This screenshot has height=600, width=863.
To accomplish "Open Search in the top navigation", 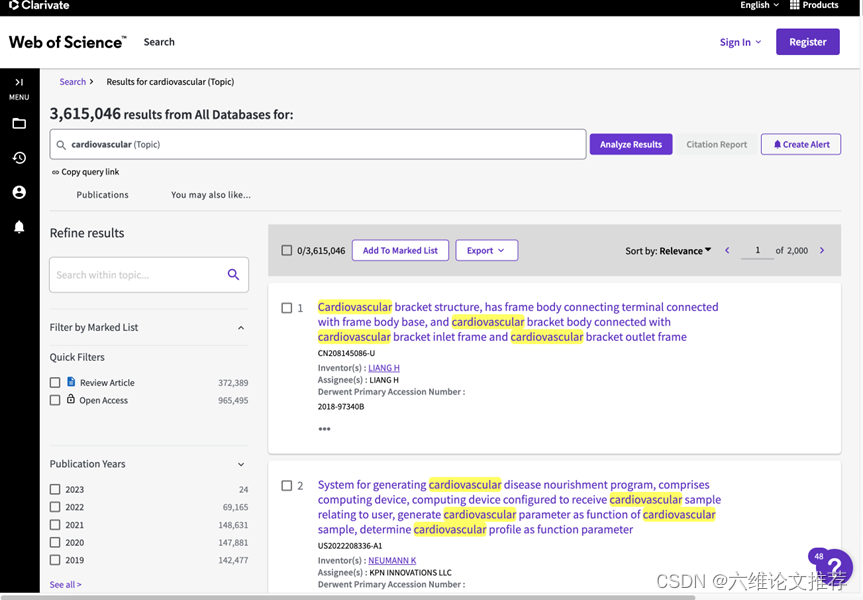I will pyautogui.click(x=159, y=42).
